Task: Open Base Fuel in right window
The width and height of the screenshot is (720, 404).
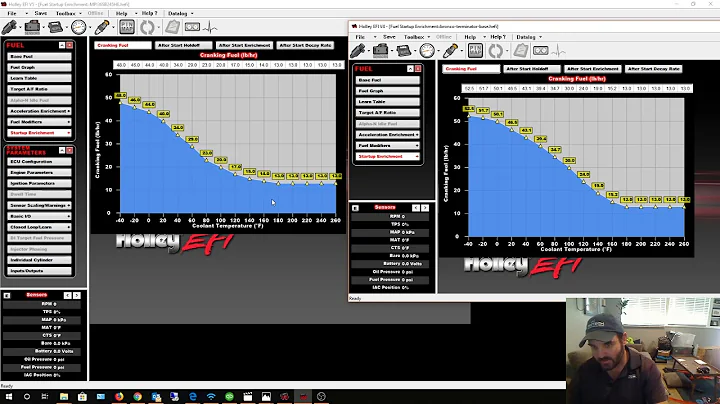Action: (388, 80)
